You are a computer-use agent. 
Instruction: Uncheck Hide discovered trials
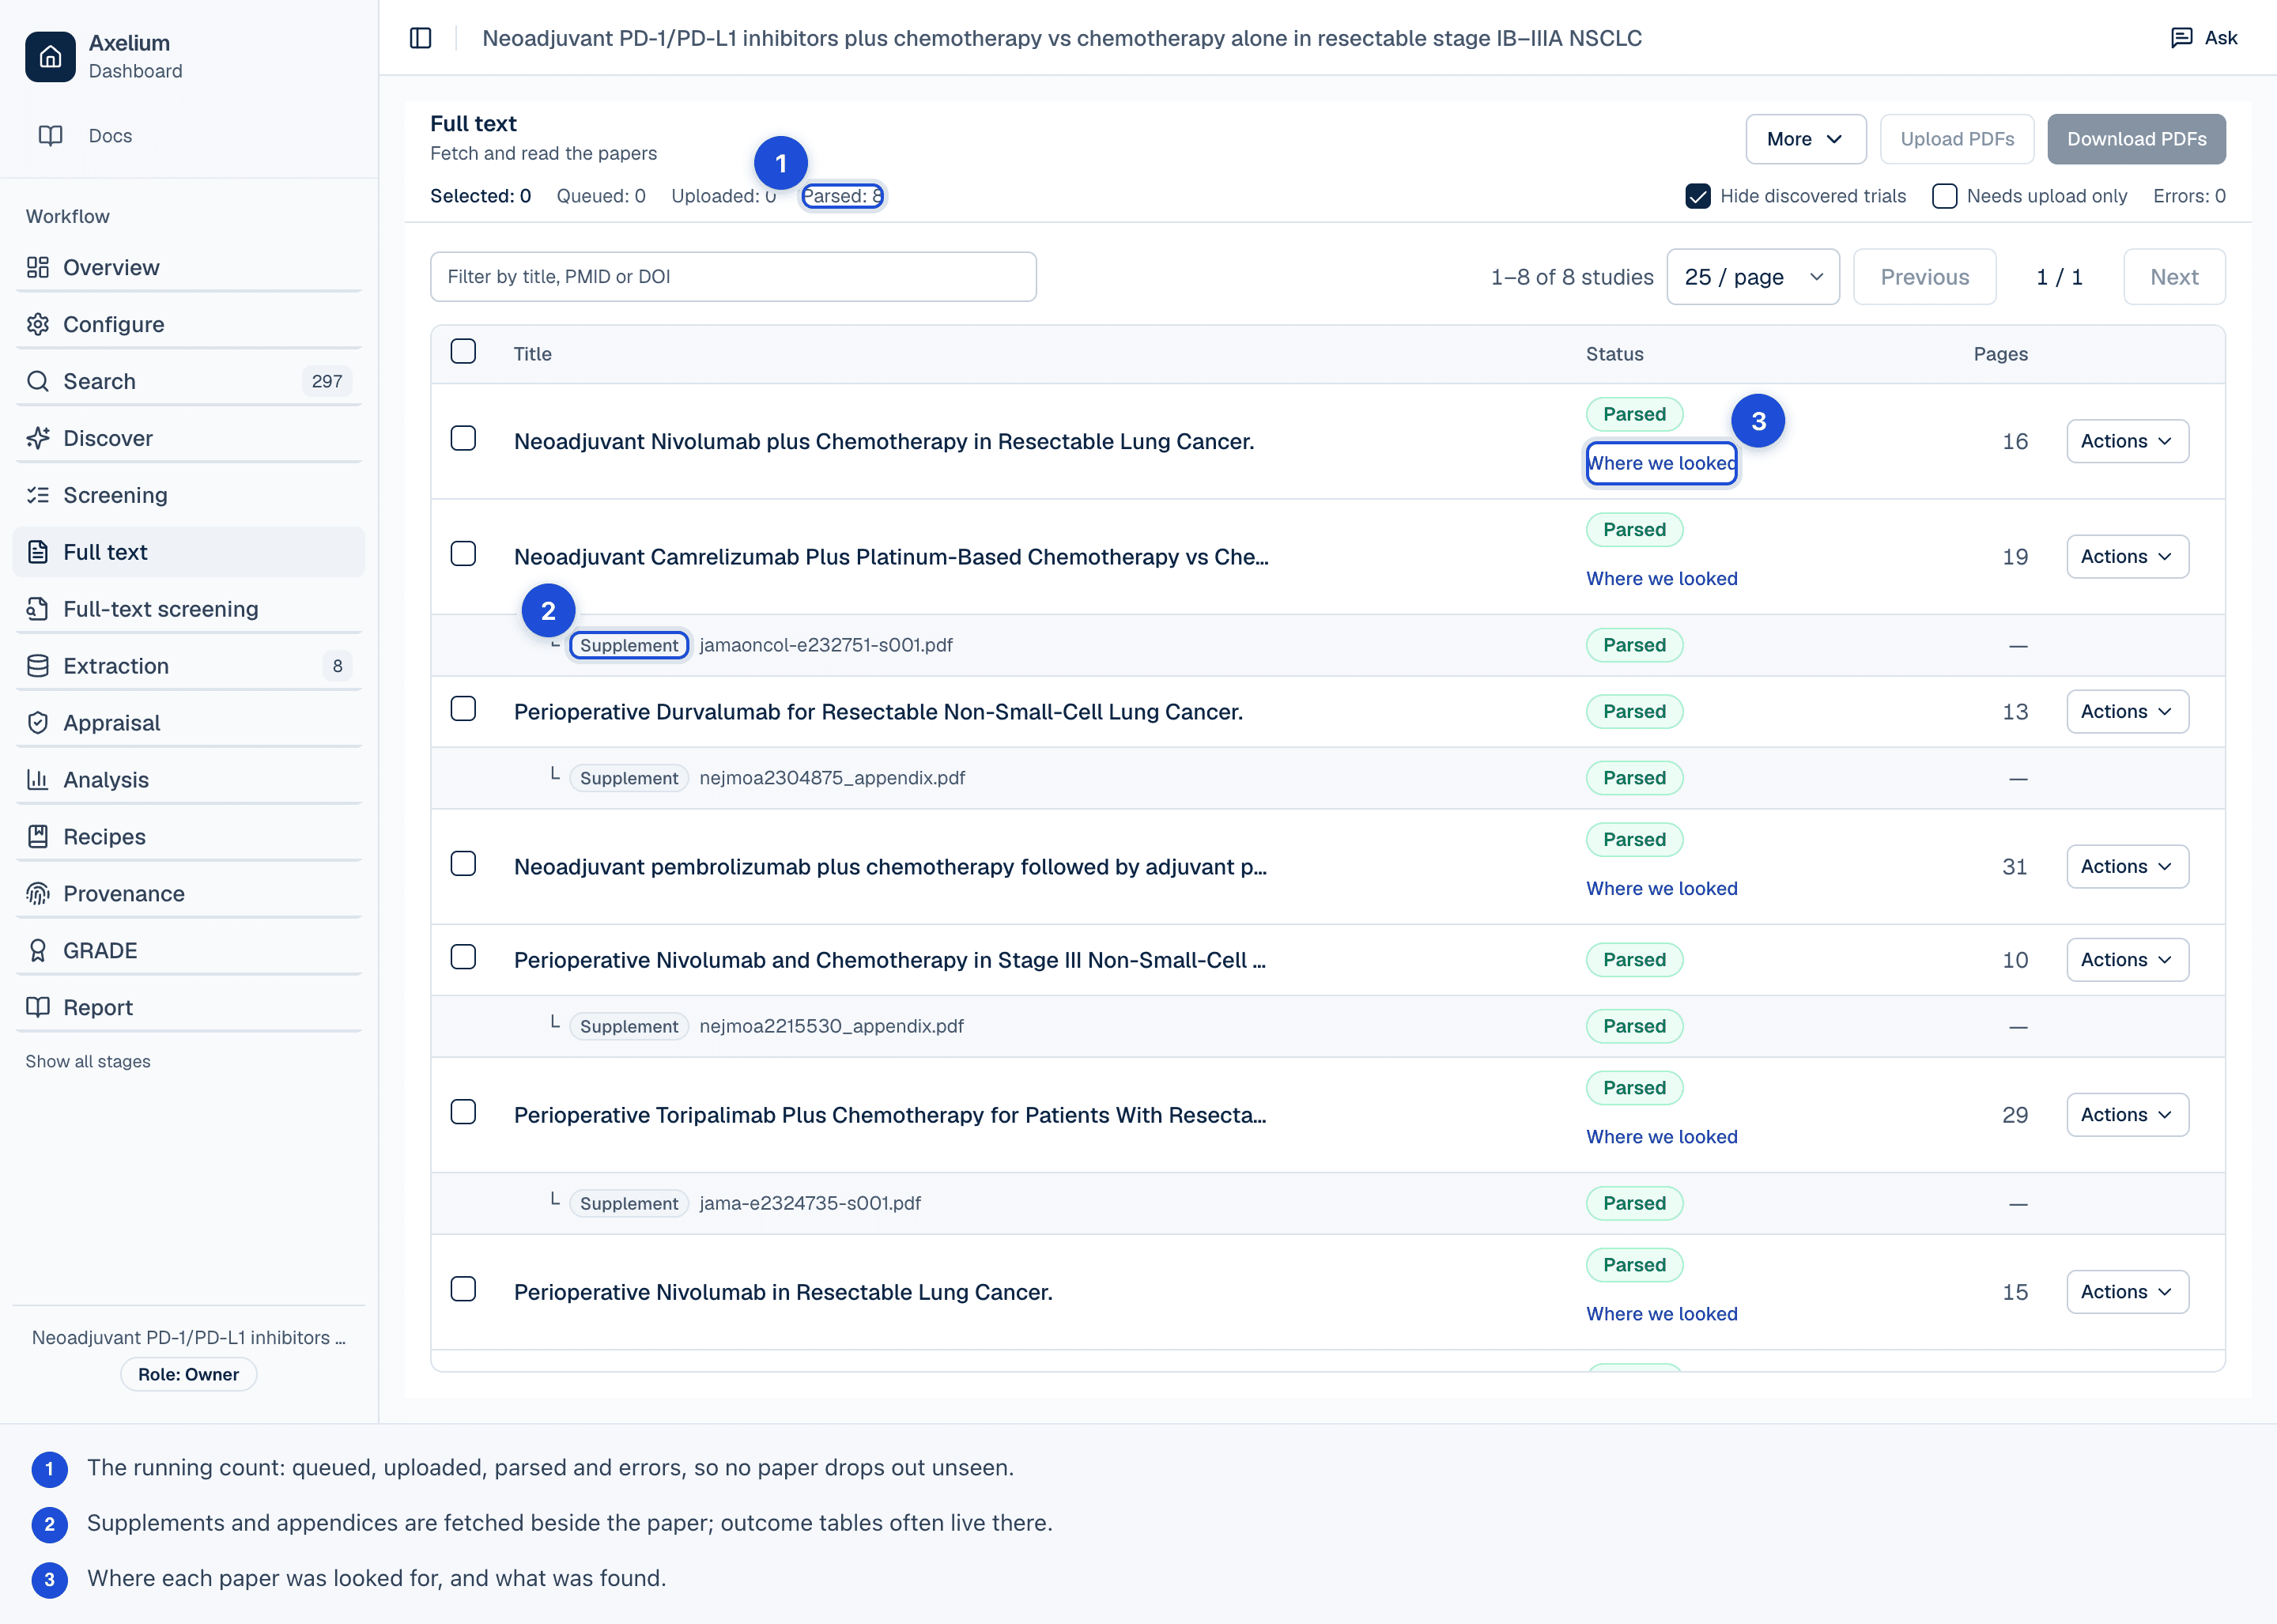[1698, 196]
